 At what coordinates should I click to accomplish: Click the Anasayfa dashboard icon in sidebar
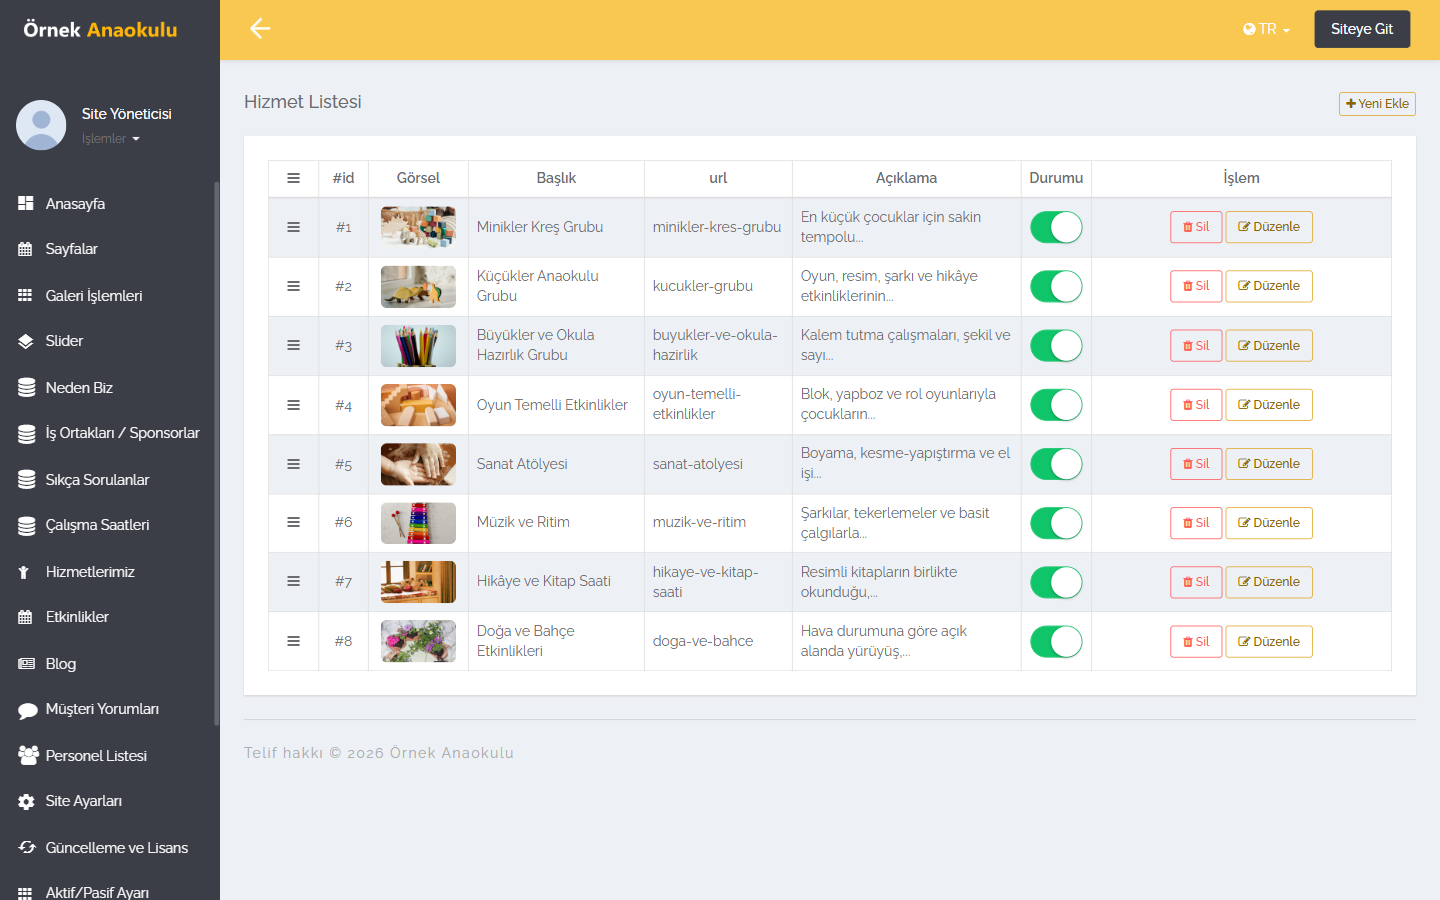(x=26, y=203)
